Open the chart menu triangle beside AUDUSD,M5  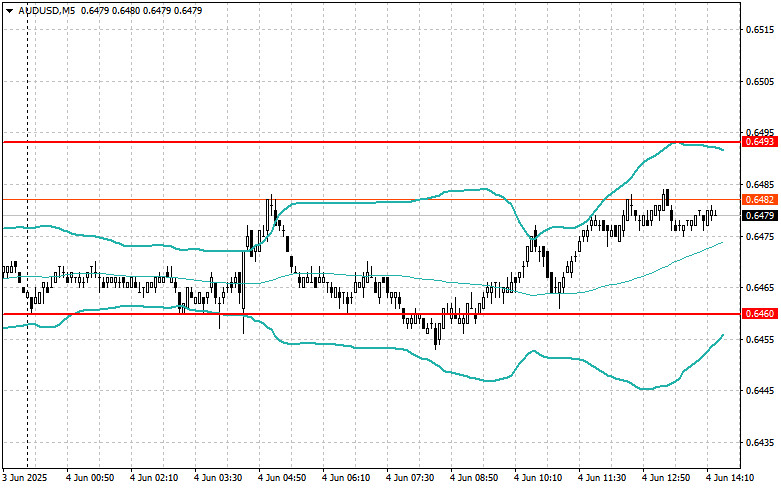tap(9, 10)
